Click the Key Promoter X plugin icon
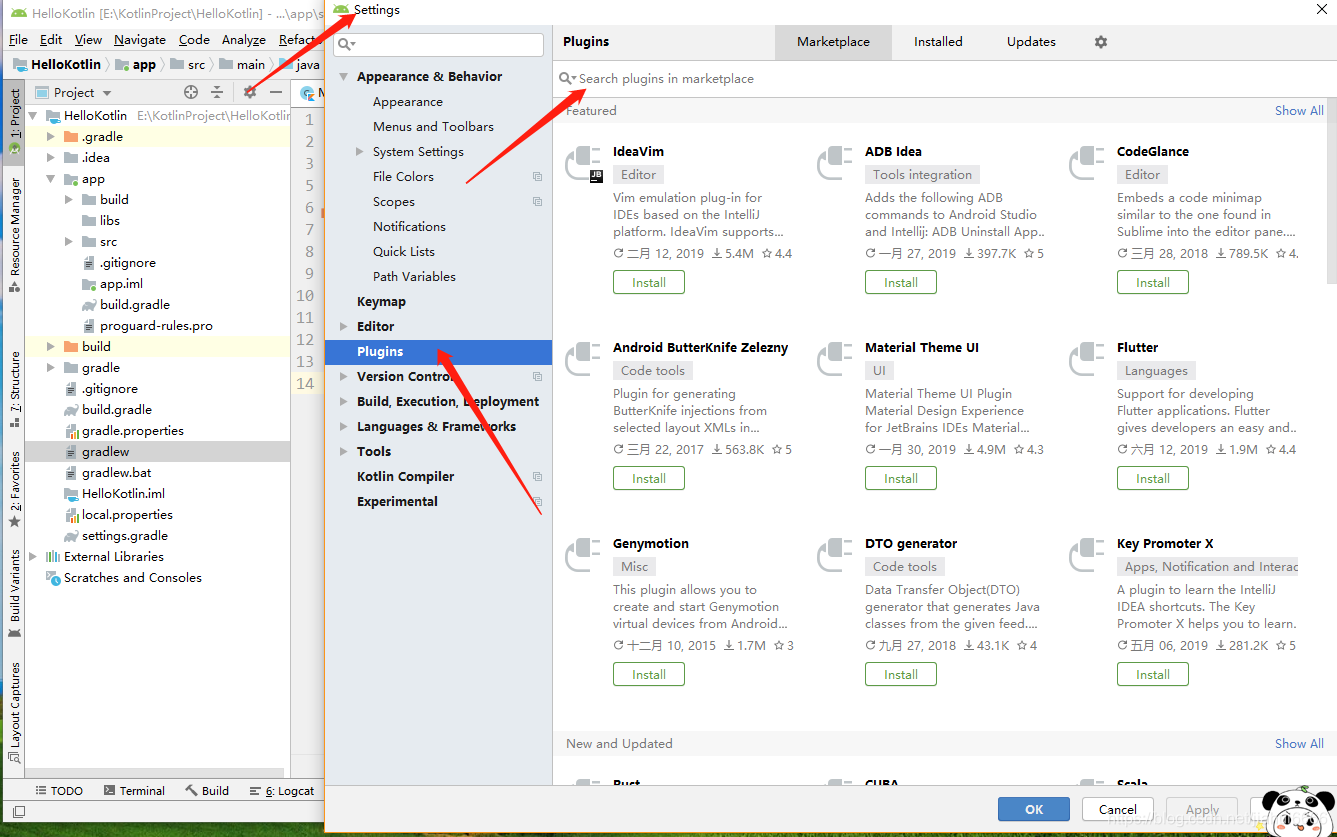This screenshot has width=1337, height=837. 1088,556
